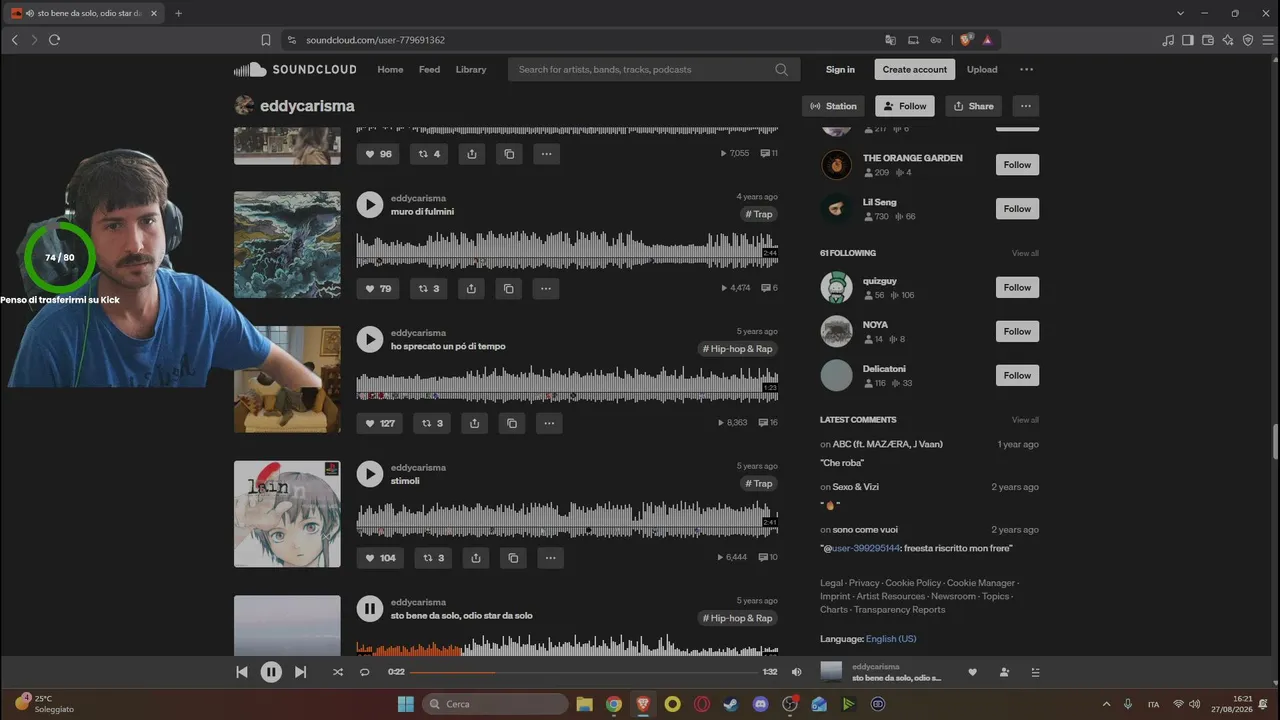
Task: Seek within the "stimoli" waveform
Action: click(x=567, y=519)
